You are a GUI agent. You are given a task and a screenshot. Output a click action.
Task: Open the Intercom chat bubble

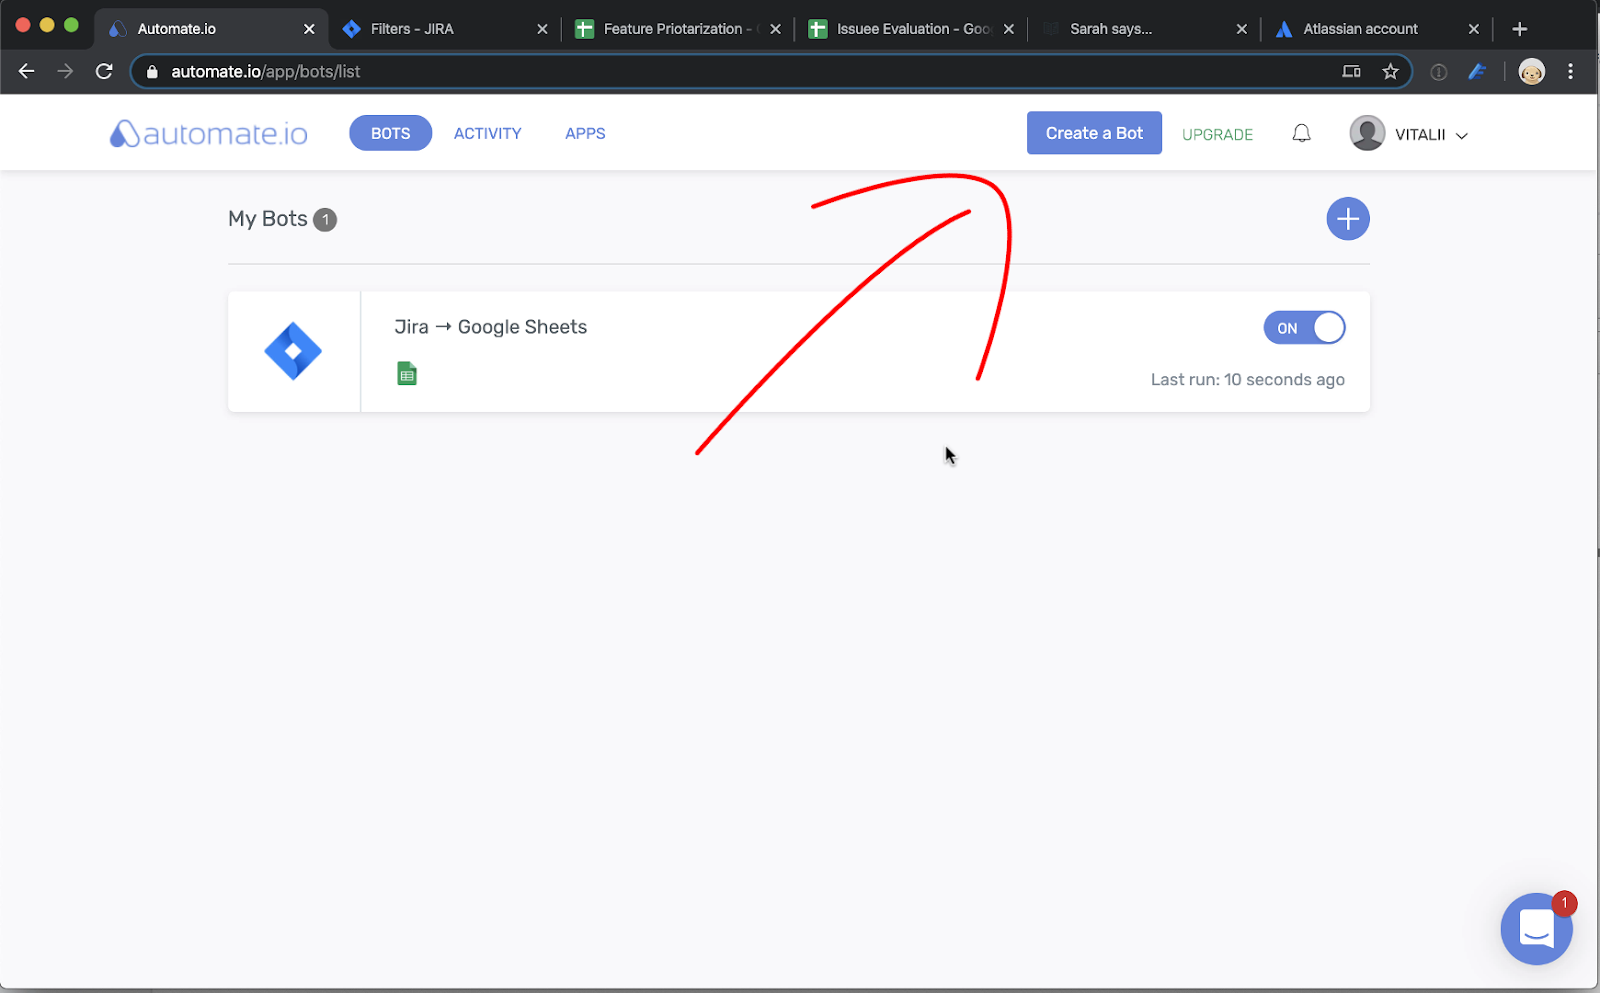click(1536, 929)
